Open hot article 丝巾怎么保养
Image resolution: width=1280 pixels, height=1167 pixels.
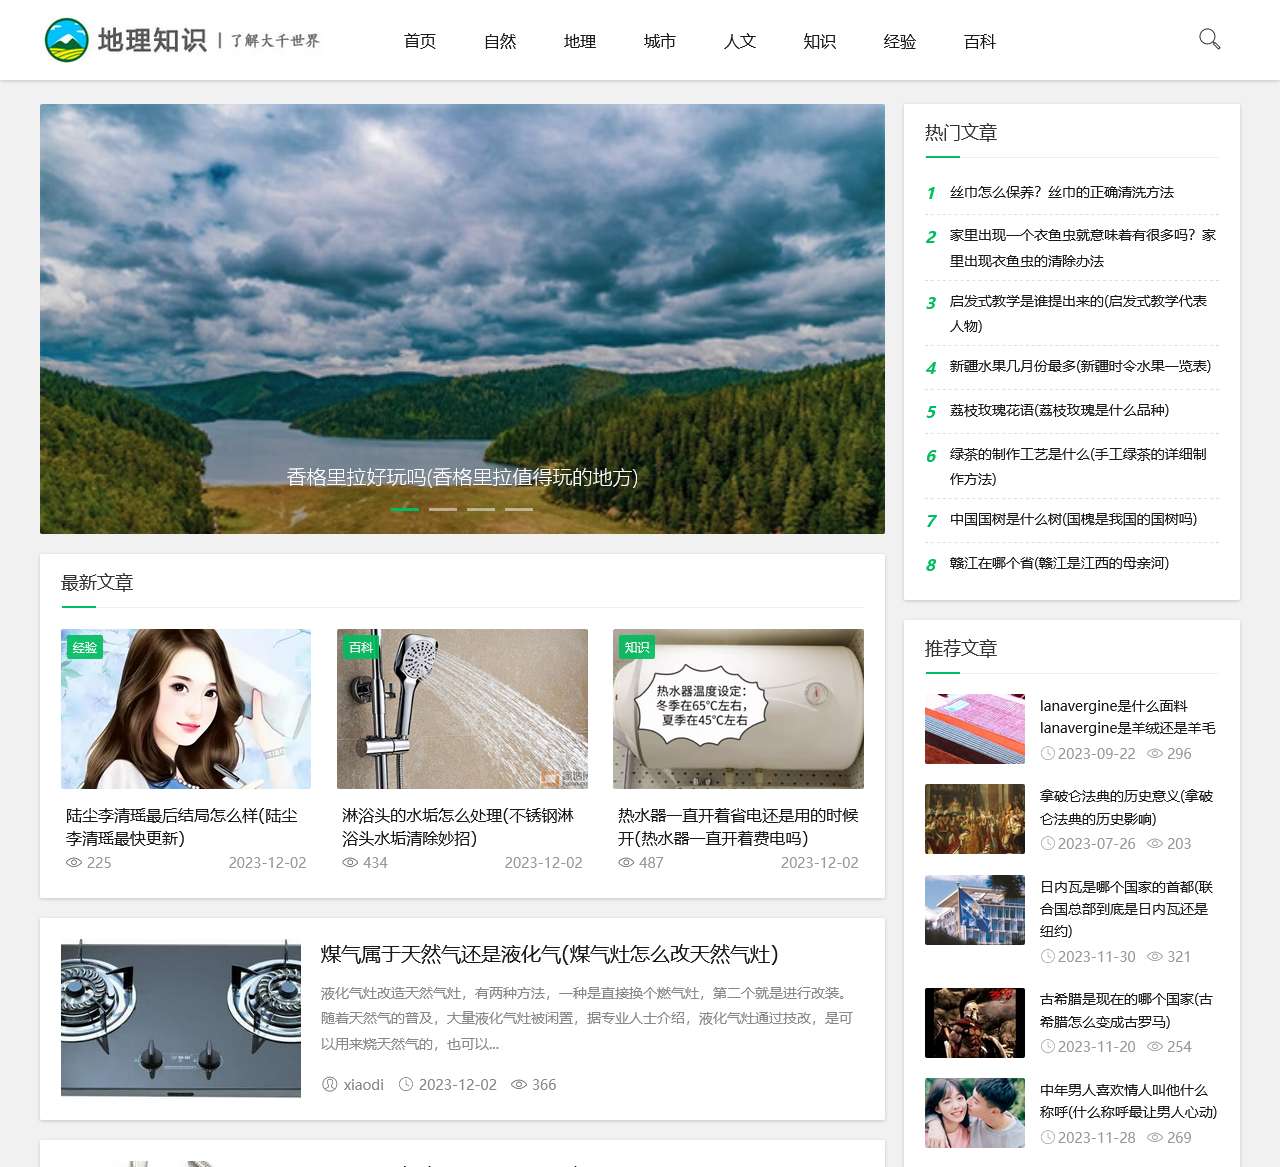pos(1062,192)
